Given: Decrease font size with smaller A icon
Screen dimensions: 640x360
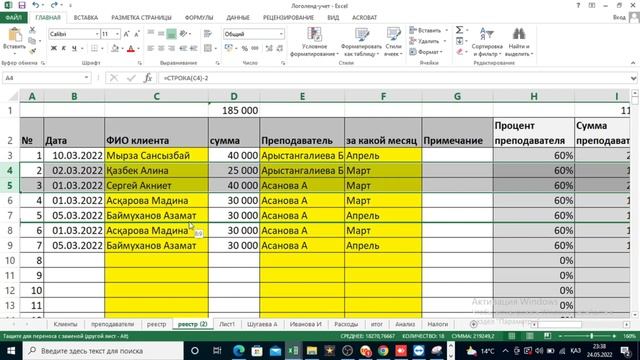Looking at the screenshot, I should pyautogui.click(x=137, y=34).
